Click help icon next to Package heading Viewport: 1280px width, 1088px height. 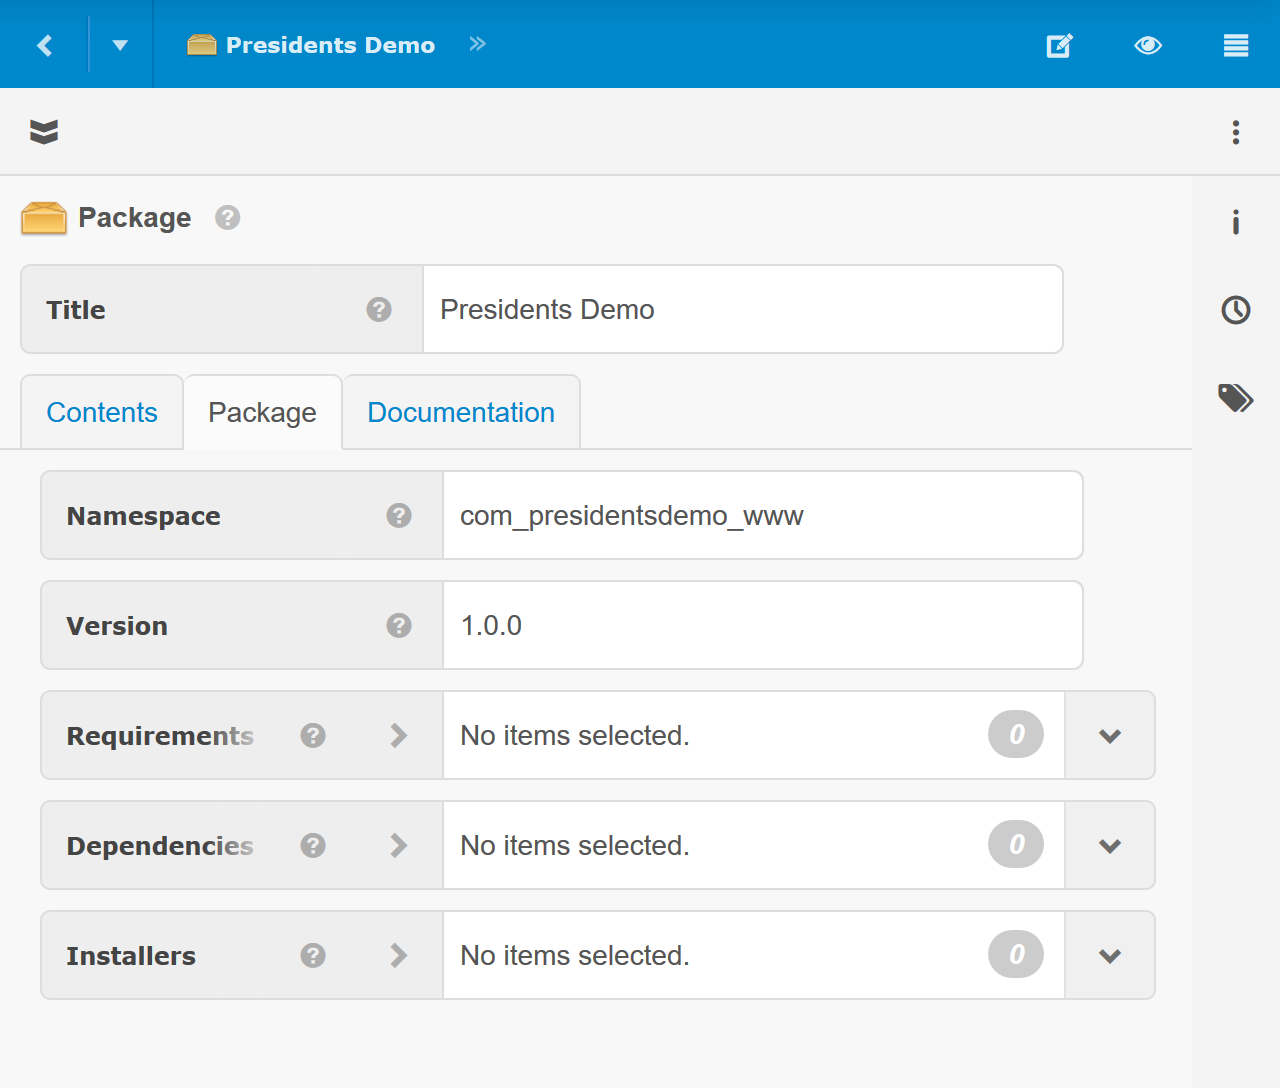(228, 218)
